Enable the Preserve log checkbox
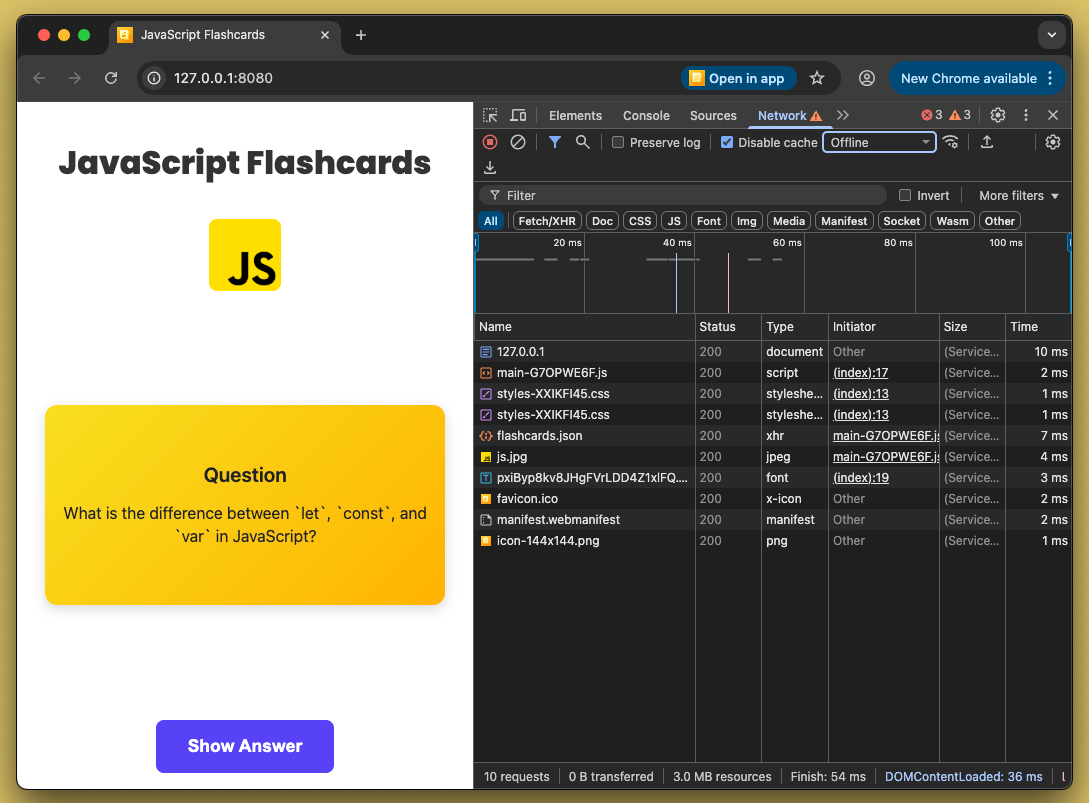 click(x=617, y=142)
